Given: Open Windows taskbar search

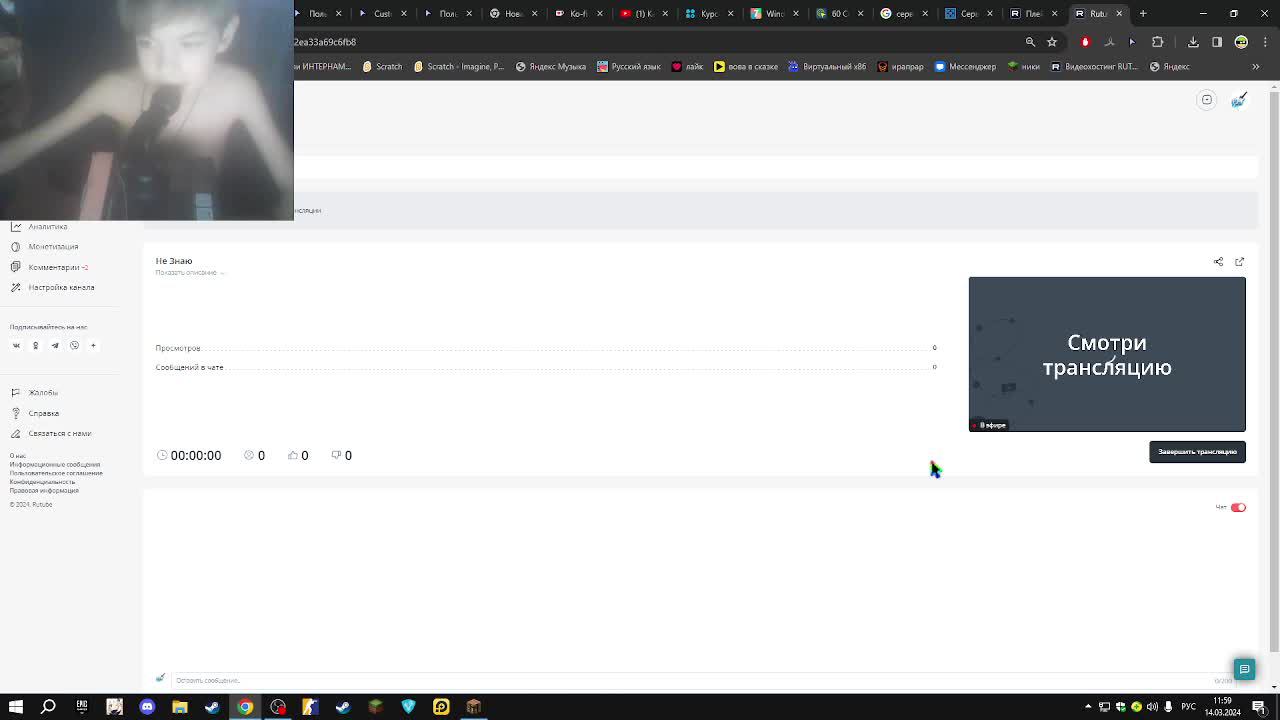Looking at the screenshot, I should pyautogui.click(x=48, y=707).
